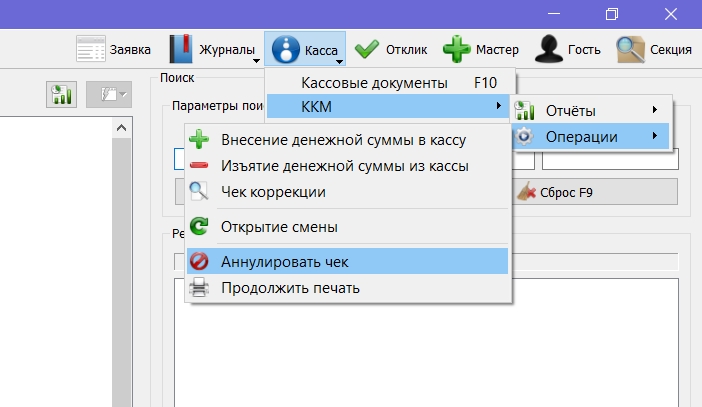Open the Гость silhouette toolbar item
The image size is (702, 407).
click(567, 49)
